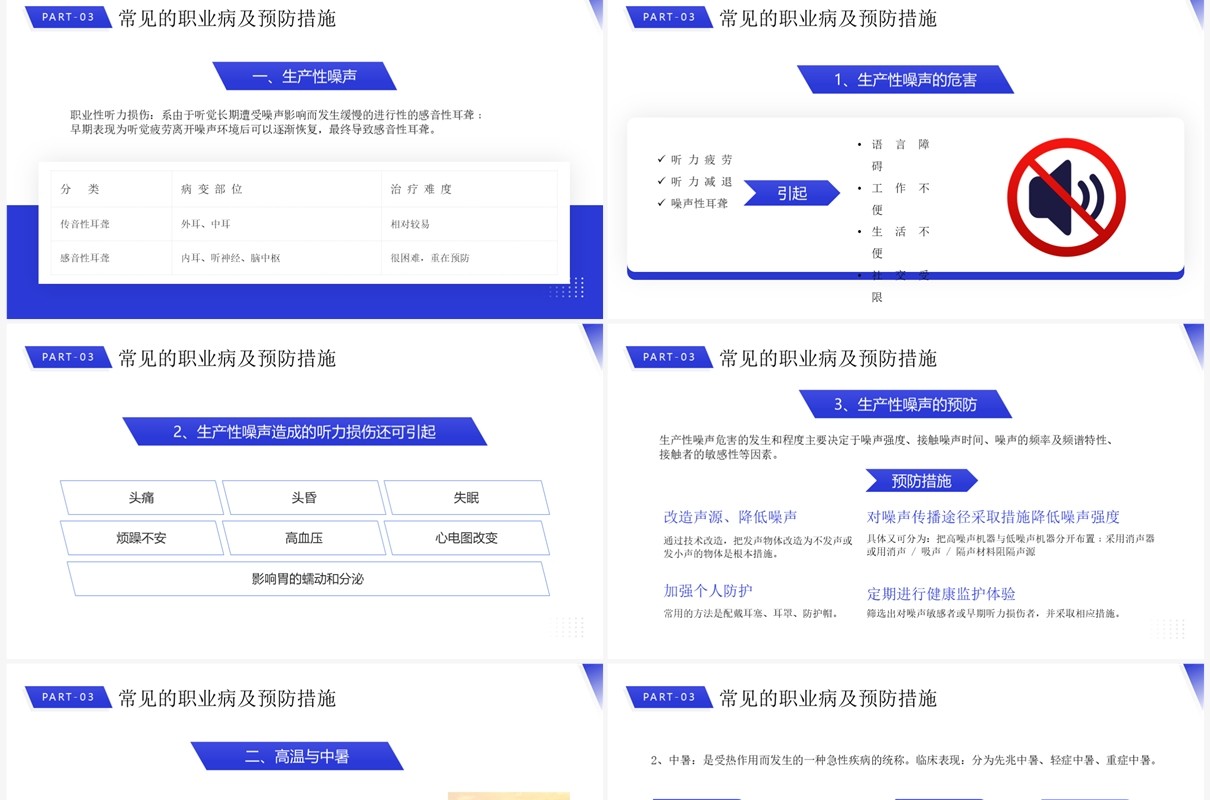Click the paragraph beginning '职业性听力损伤'

(277, 122)
